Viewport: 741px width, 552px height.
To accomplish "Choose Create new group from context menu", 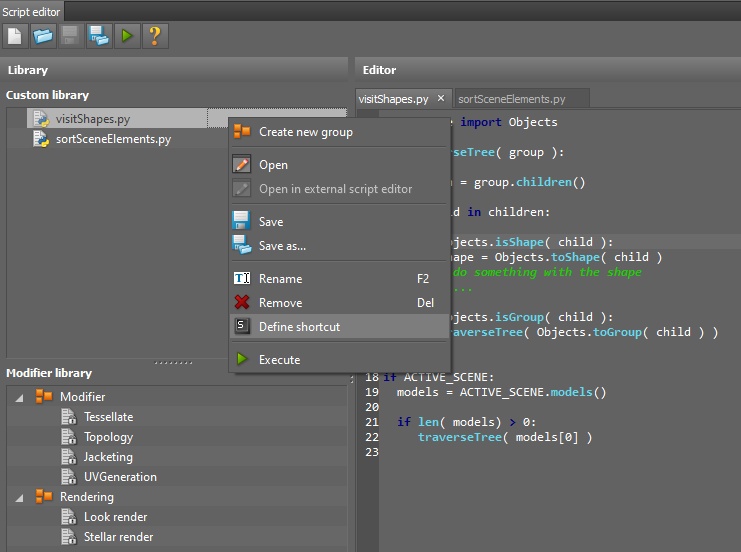I will click(305, 132).
